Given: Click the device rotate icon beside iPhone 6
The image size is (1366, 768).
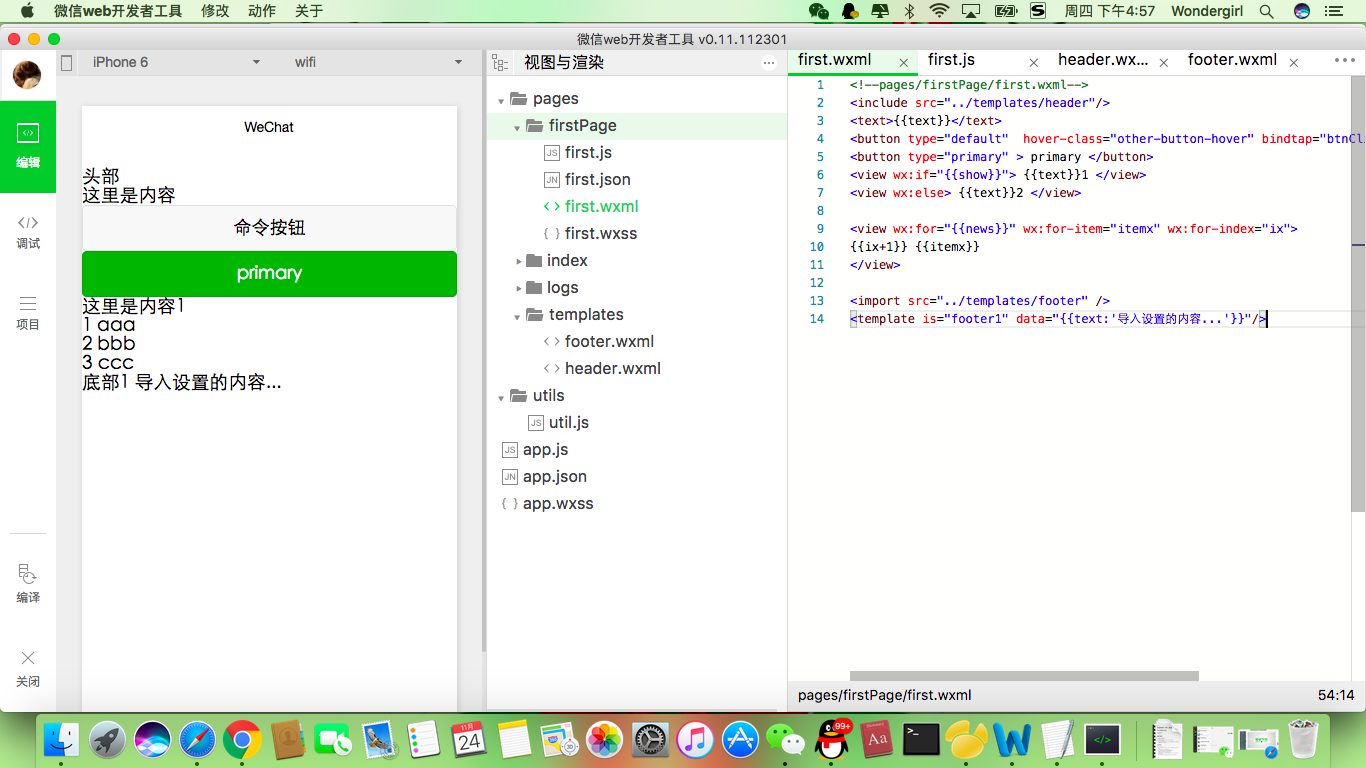Looking at the screenshot, I should (x=67, y=62).
